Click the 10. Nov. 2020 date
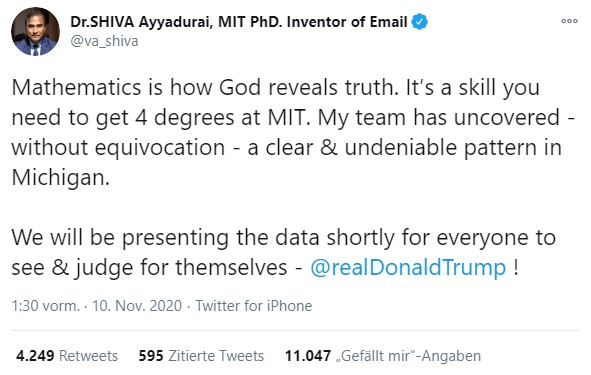This screenshot has height=375, width=591. [x=137, y=306]
